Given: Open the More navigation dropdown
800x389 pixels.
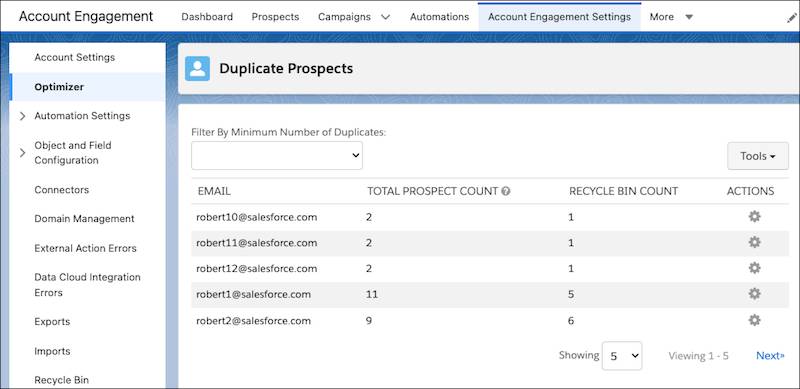Looking at the screenshot, I should 671,17.
